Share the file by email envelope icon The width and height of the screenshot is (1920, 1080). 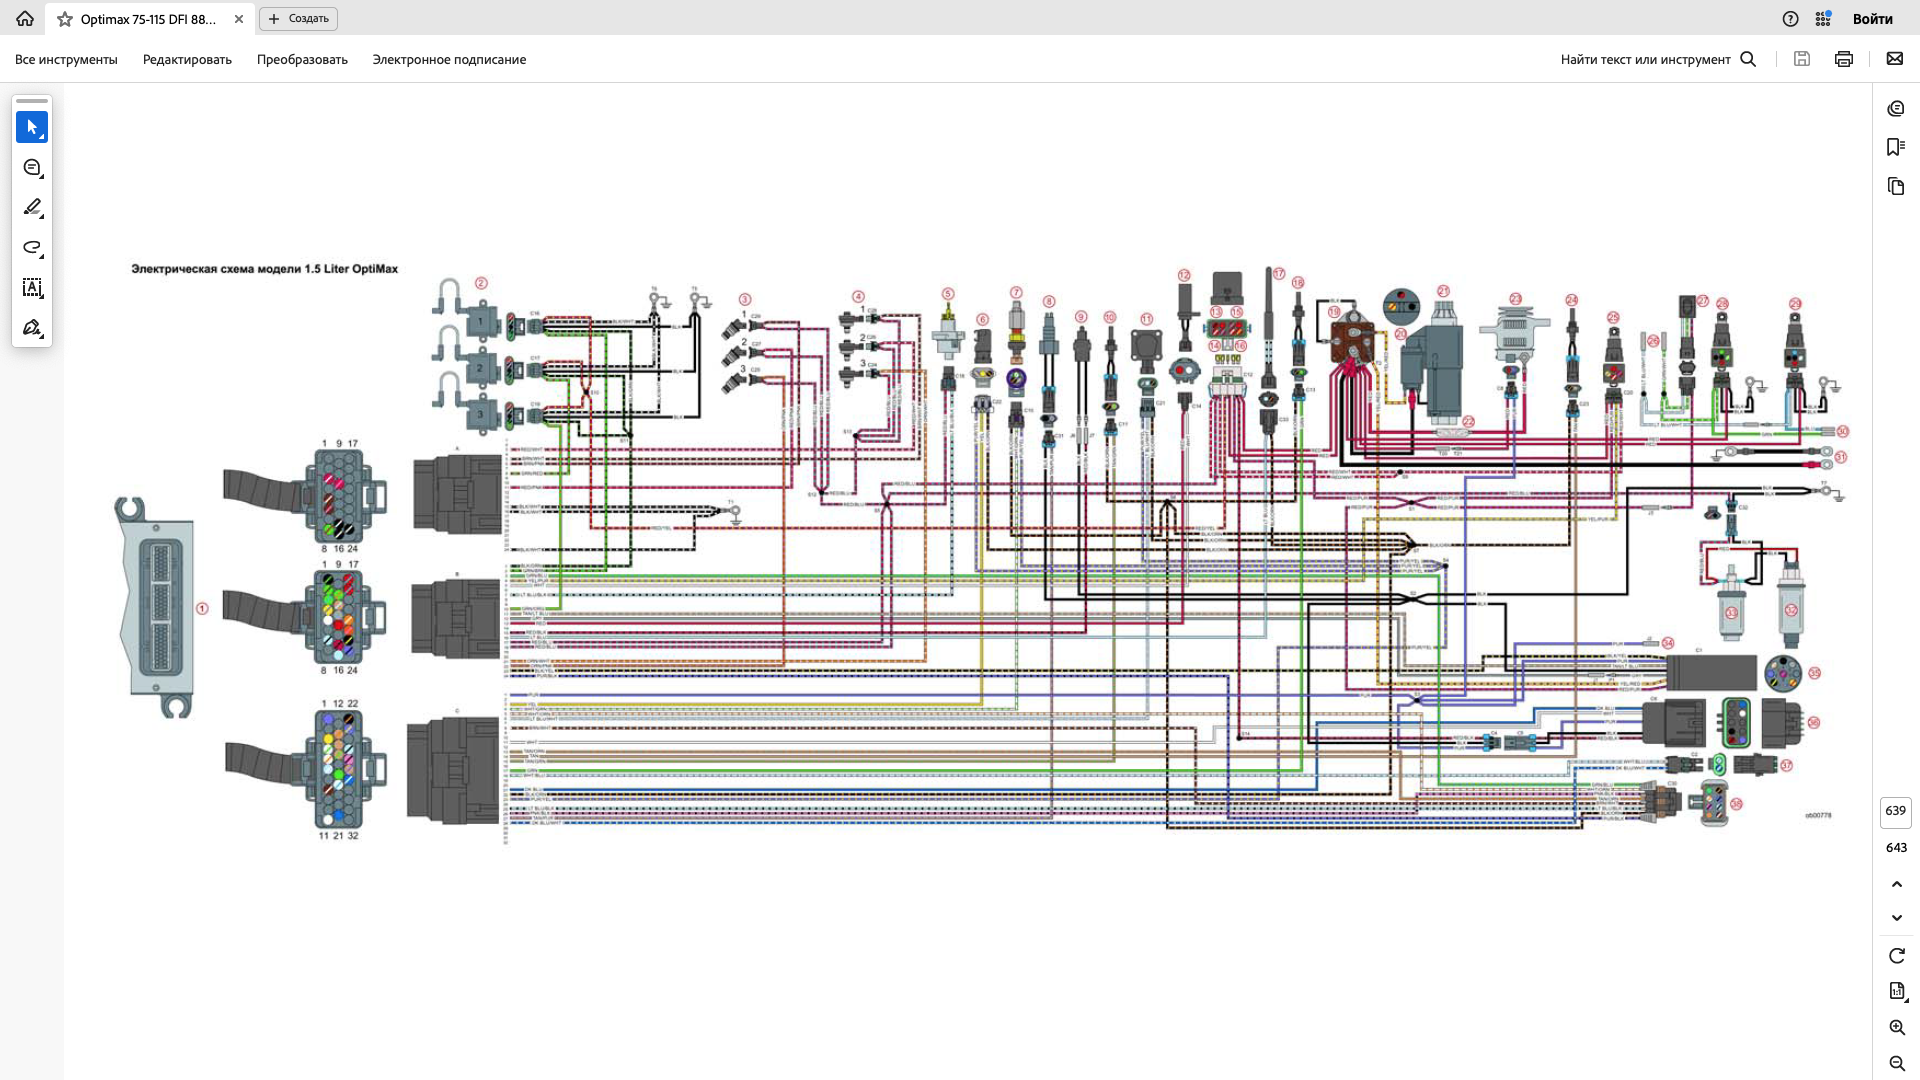coord(1895,59)
